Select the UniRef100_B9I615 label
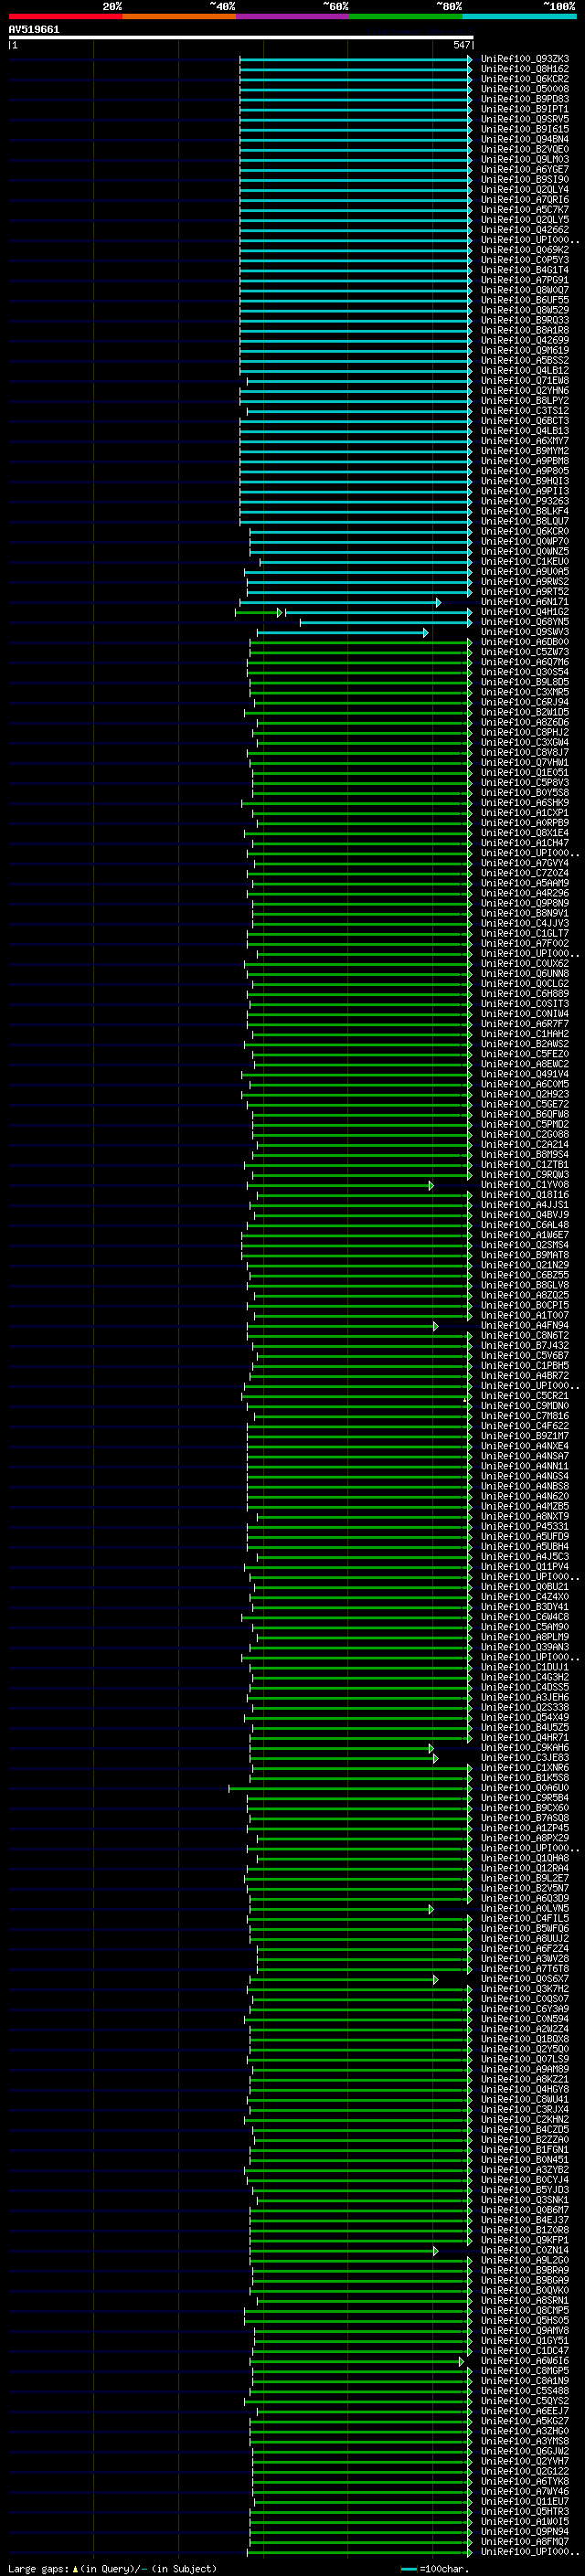585x2576 pixels. 524,129
